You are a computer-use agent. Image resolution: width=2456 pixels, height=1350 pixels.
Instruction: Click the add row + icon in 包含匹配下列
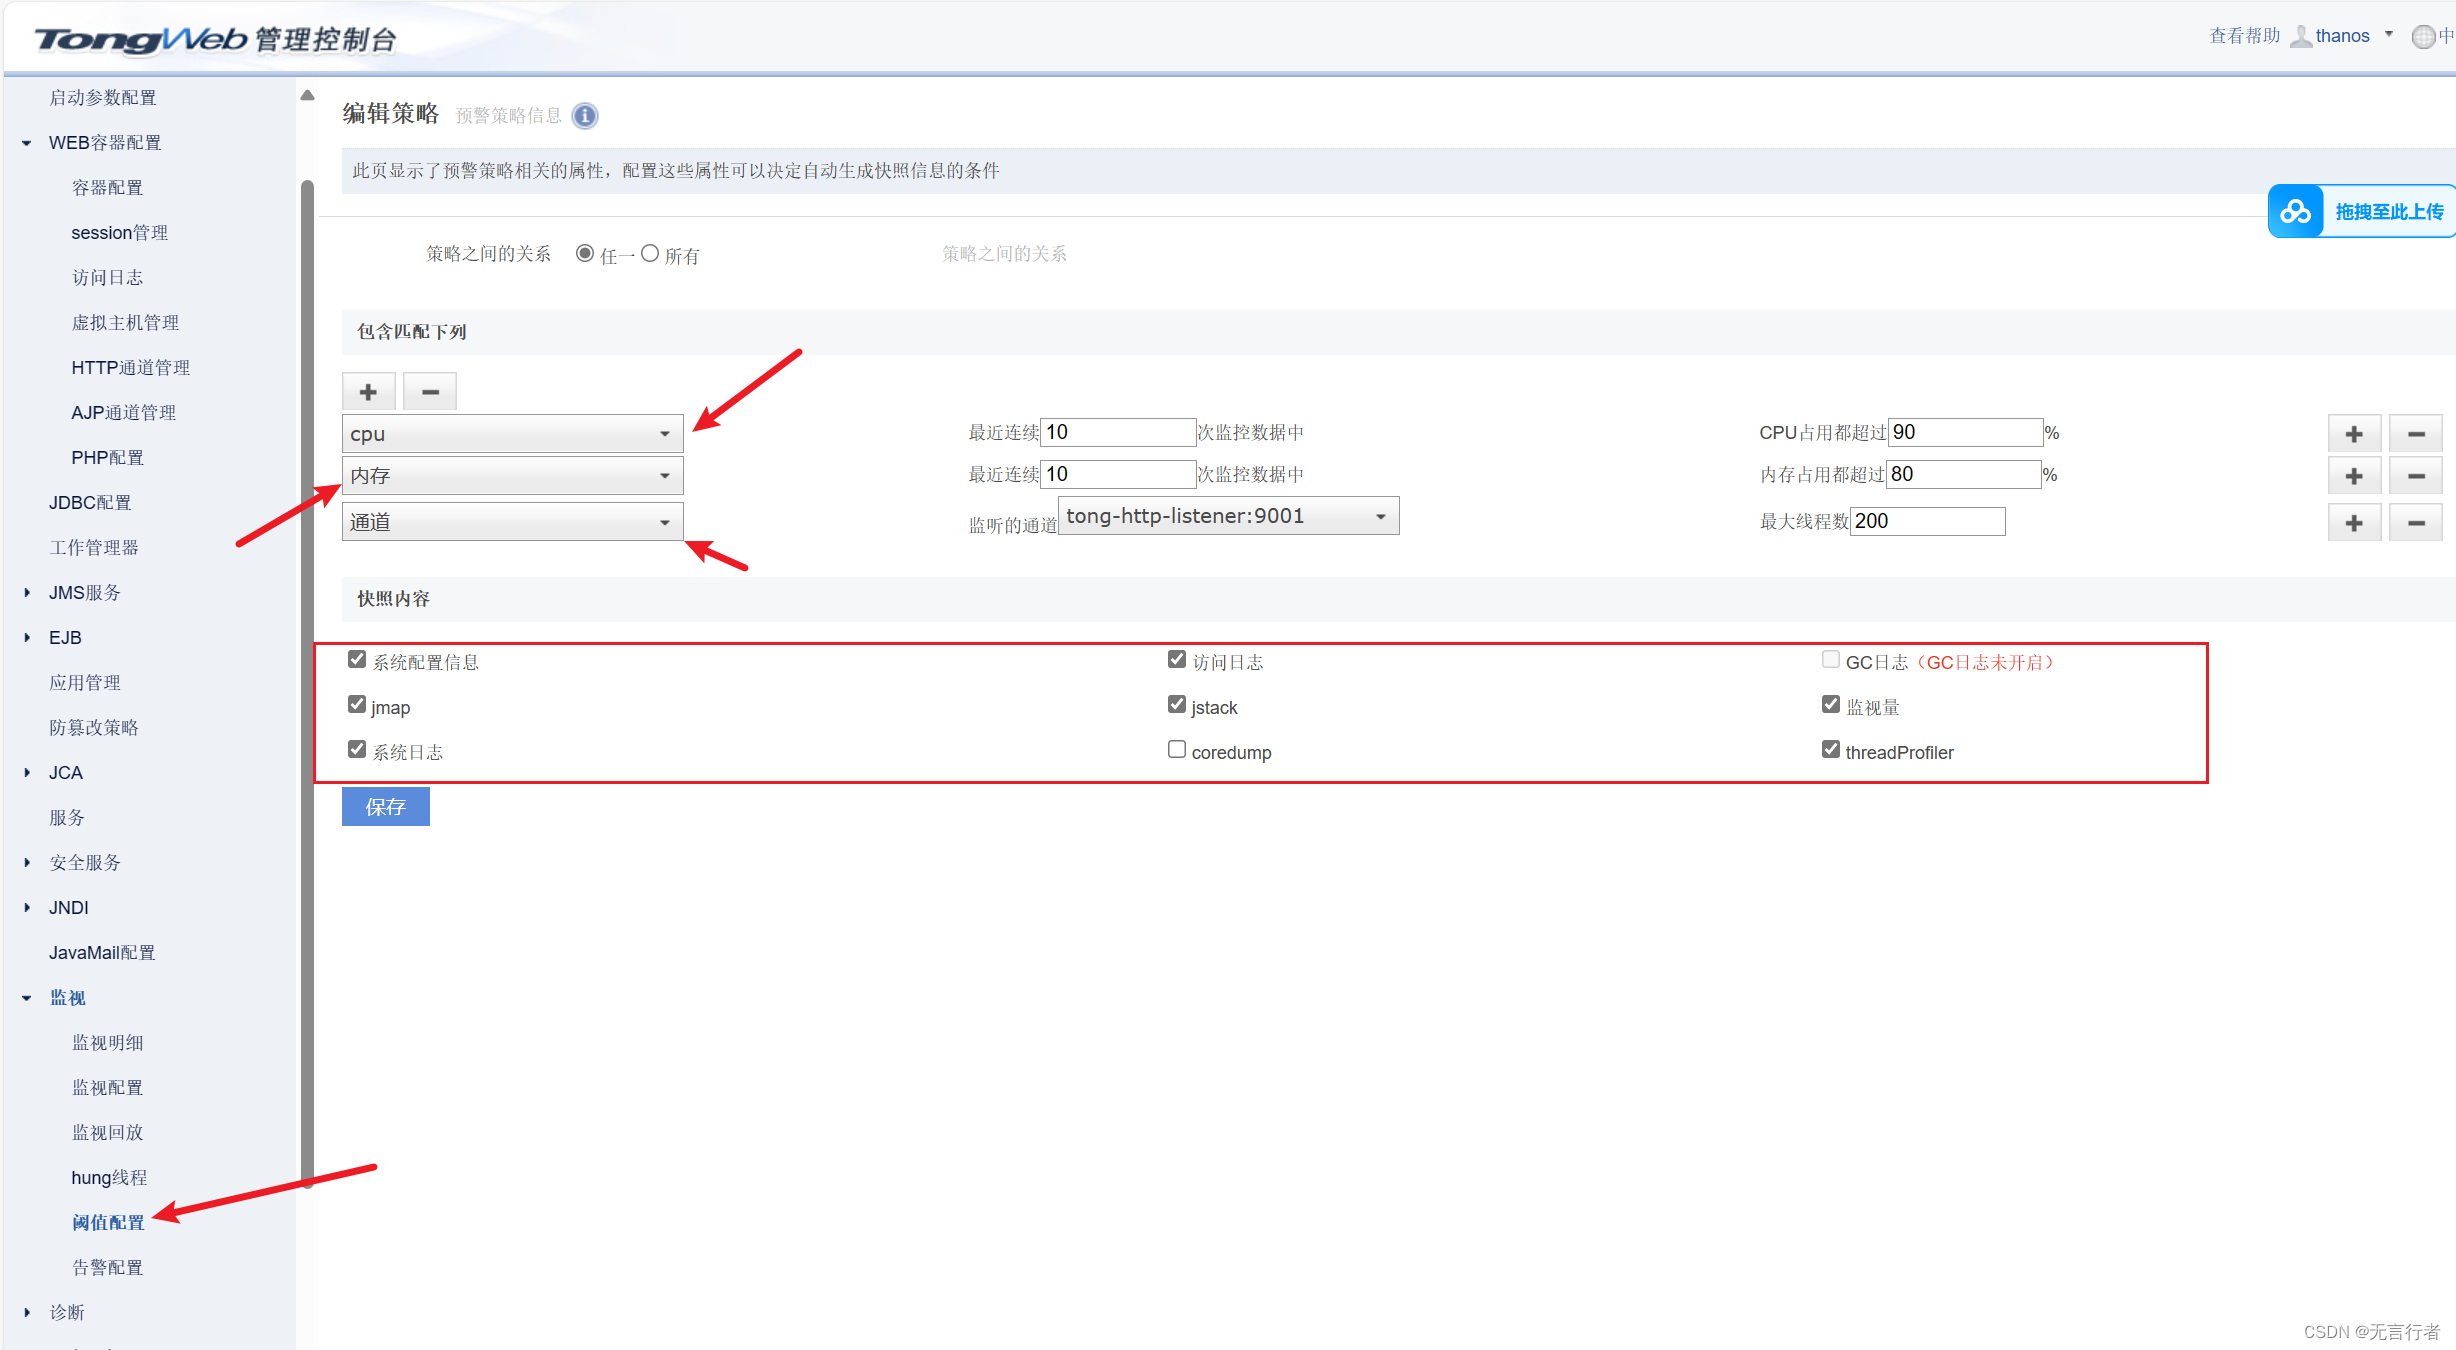tap(367, 391)
